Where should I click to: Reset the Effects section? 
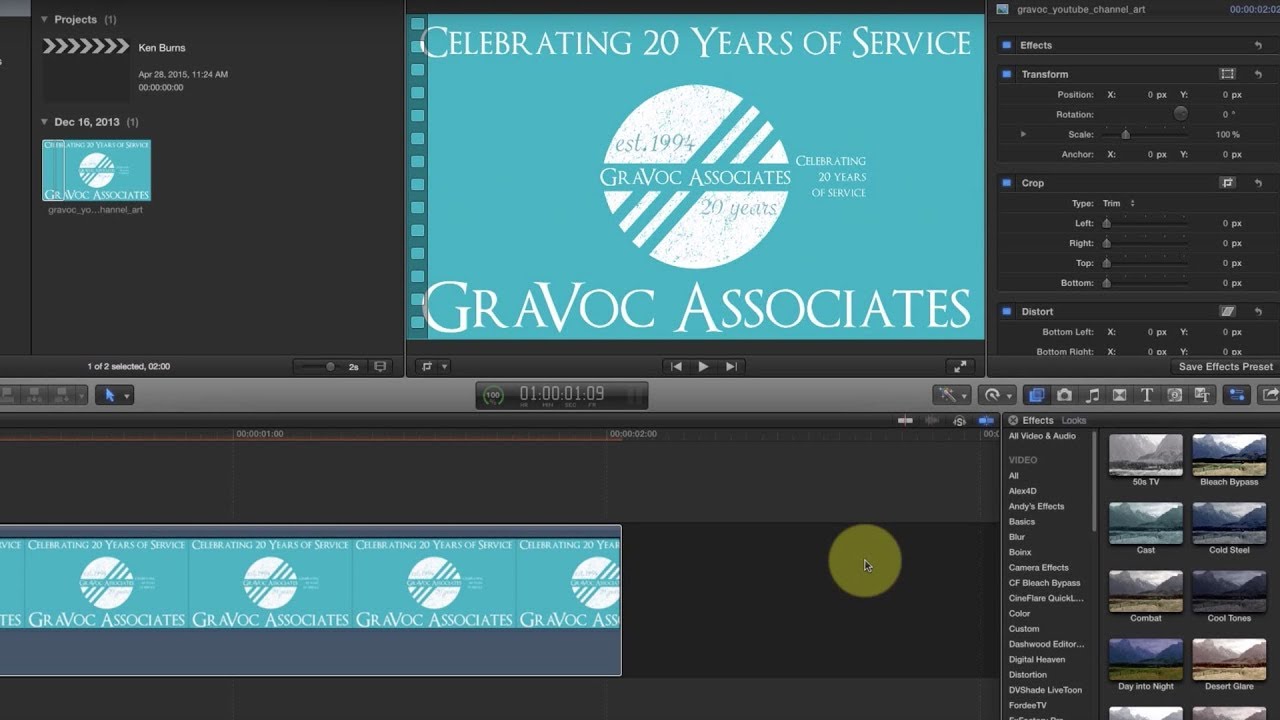(x=1258, y=45)
